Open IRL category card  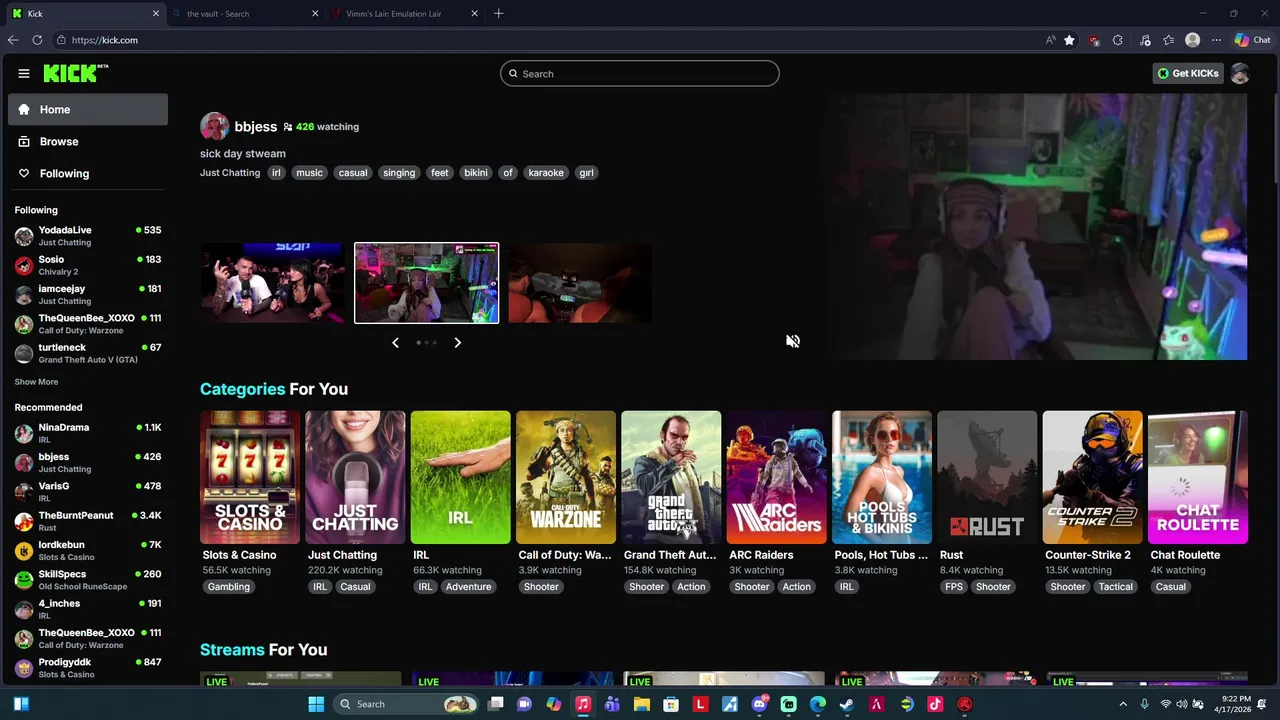(460, 477)
